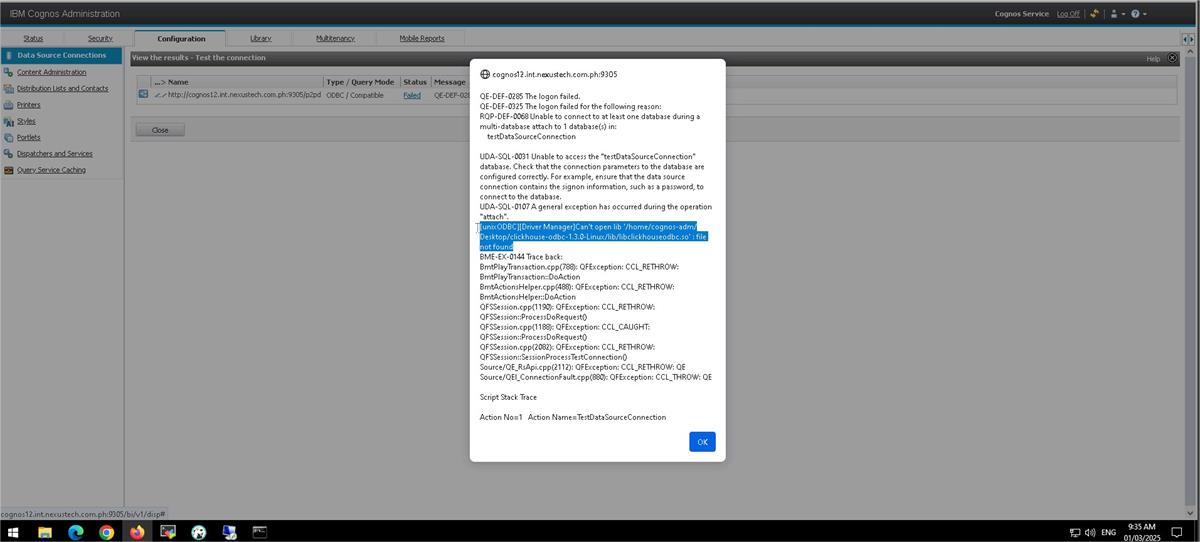Open the clock showing 9:35 AM

[1141, 532]
